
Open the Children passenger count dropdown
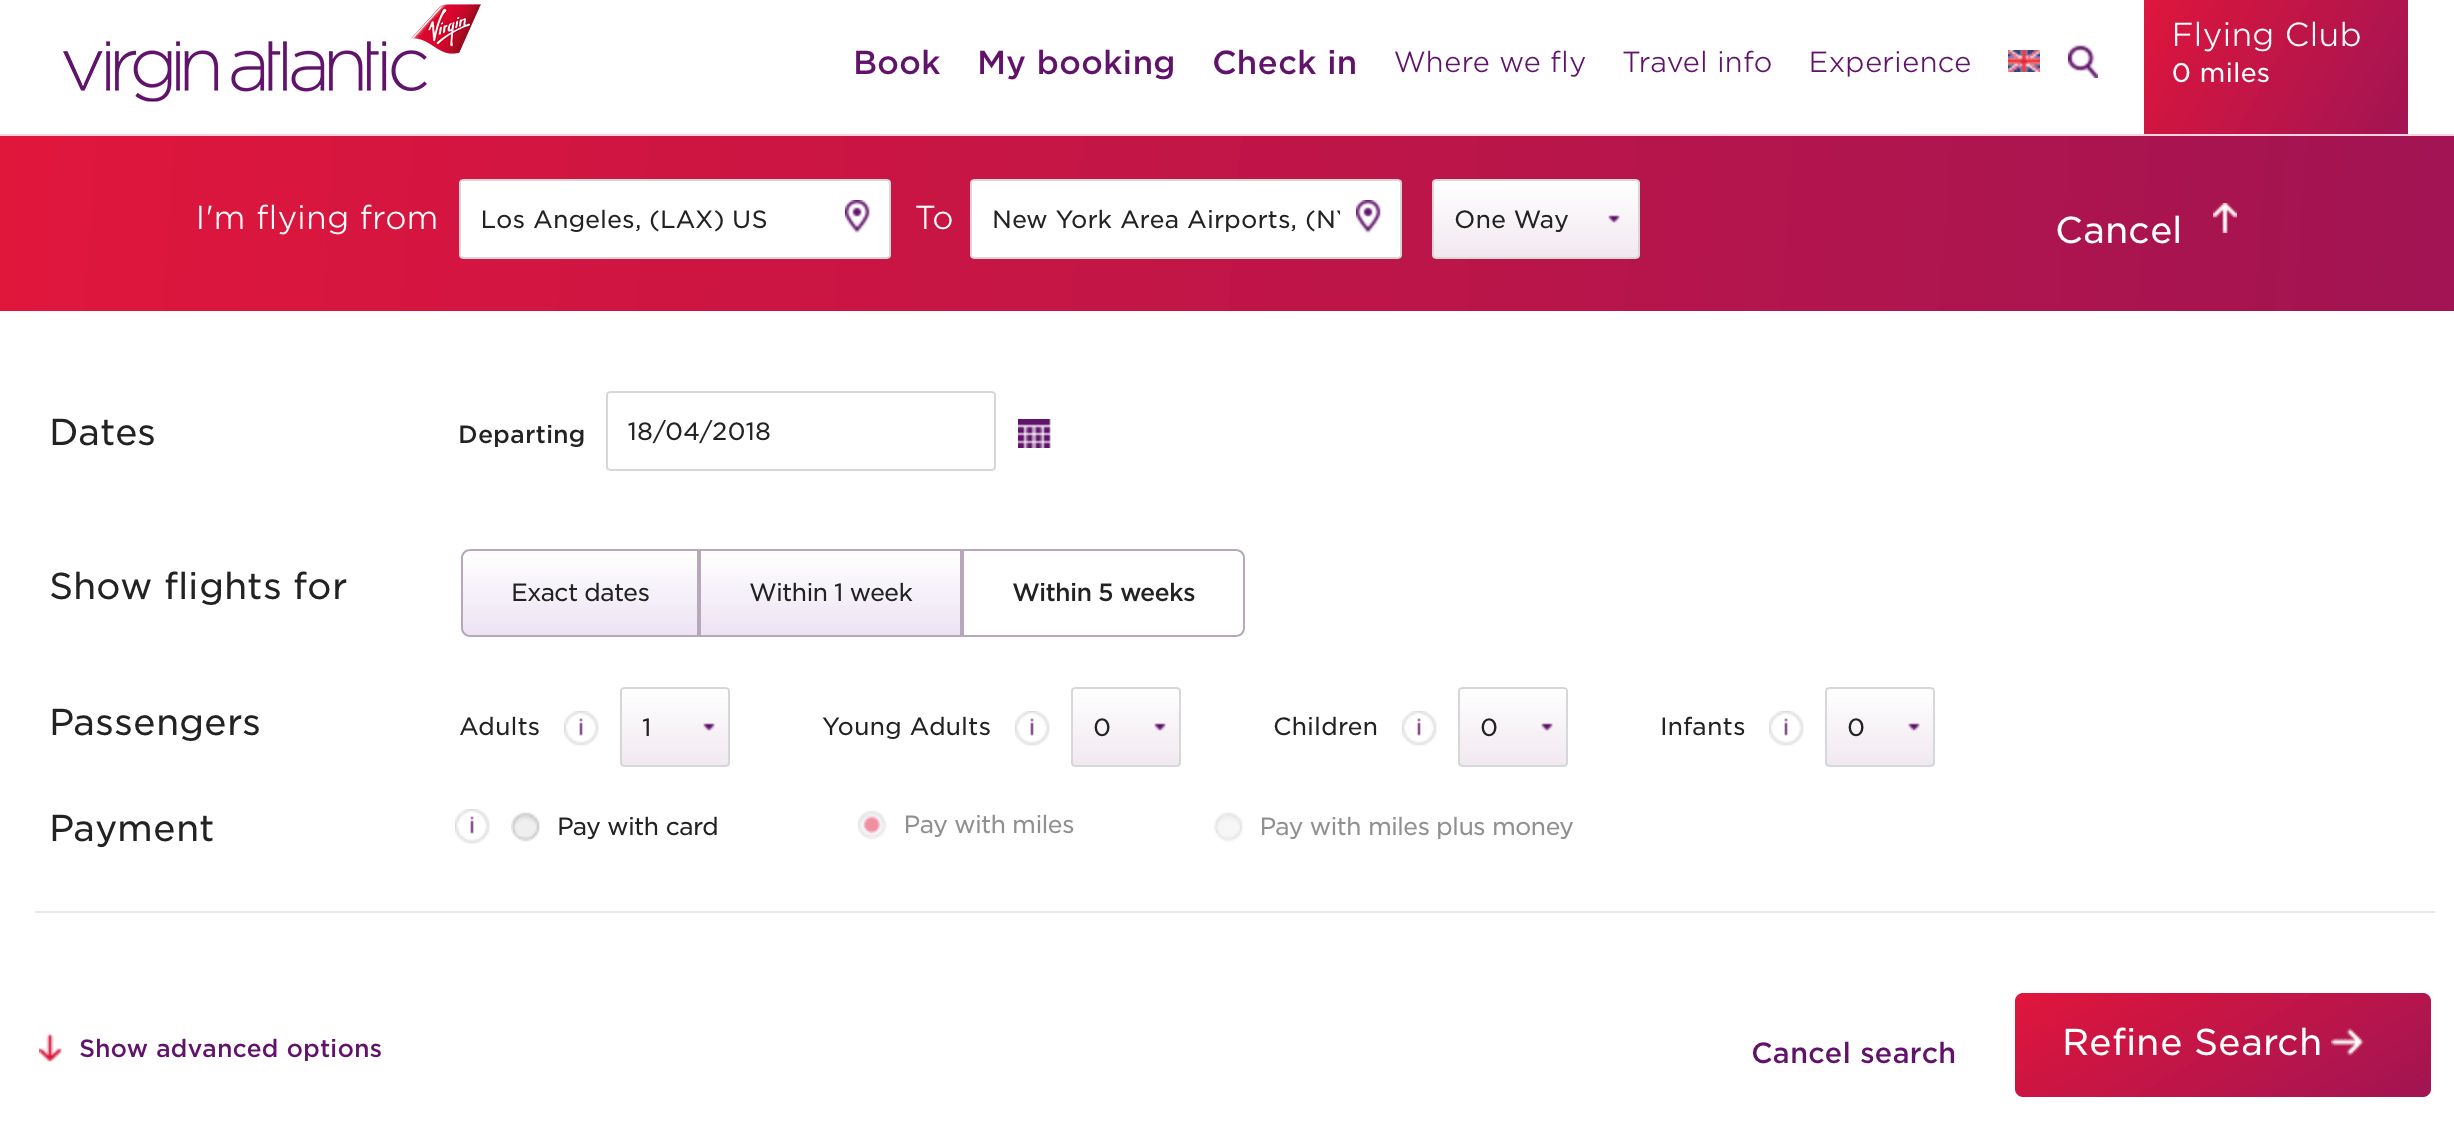click(x=1512, y=727)
